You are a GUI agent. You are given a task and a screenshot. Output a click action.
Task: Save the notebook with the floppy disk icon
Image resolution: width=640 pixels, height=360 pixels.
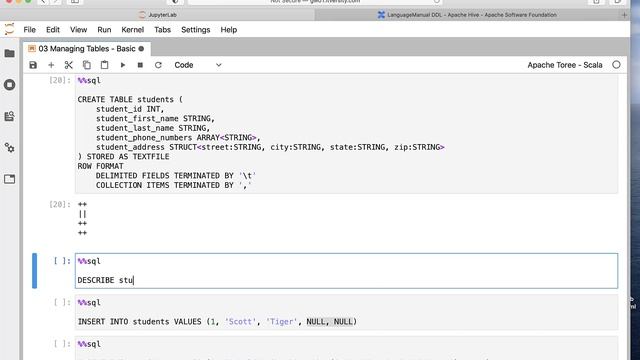coord(33,65)
